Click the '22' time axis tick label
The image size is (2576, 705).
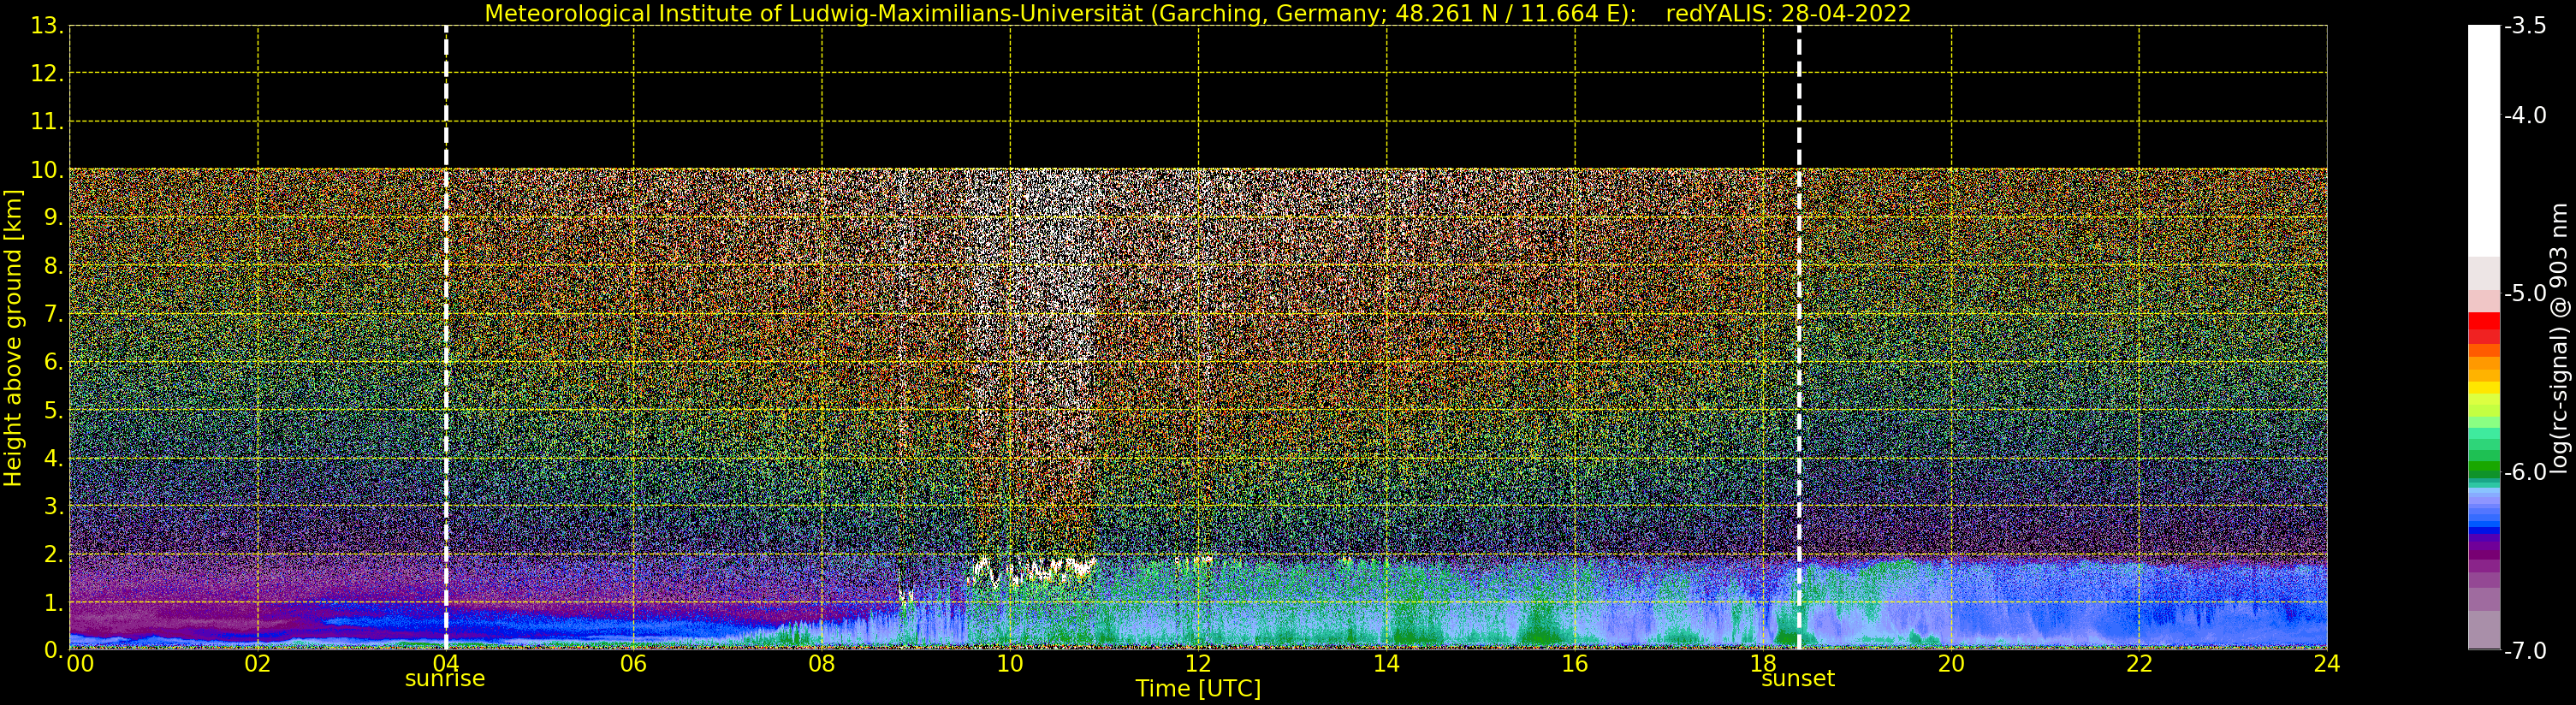pos(2139,664)
